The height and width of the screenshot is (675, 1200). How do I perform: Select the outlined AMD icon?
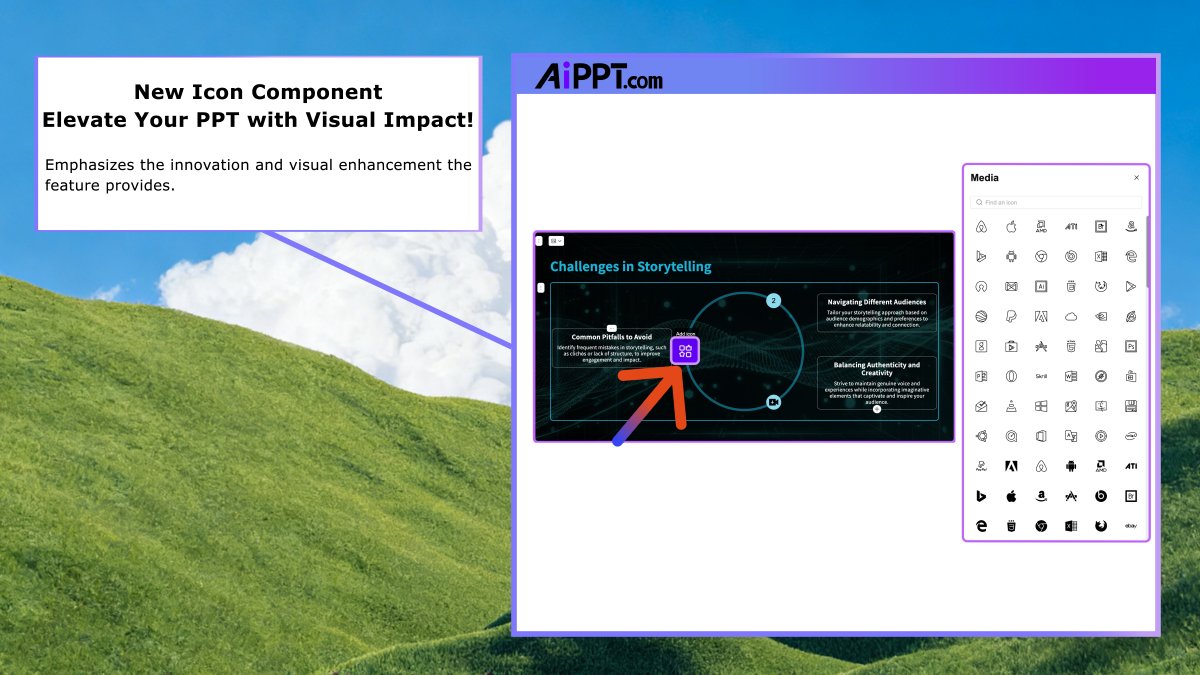point(1041,227)
